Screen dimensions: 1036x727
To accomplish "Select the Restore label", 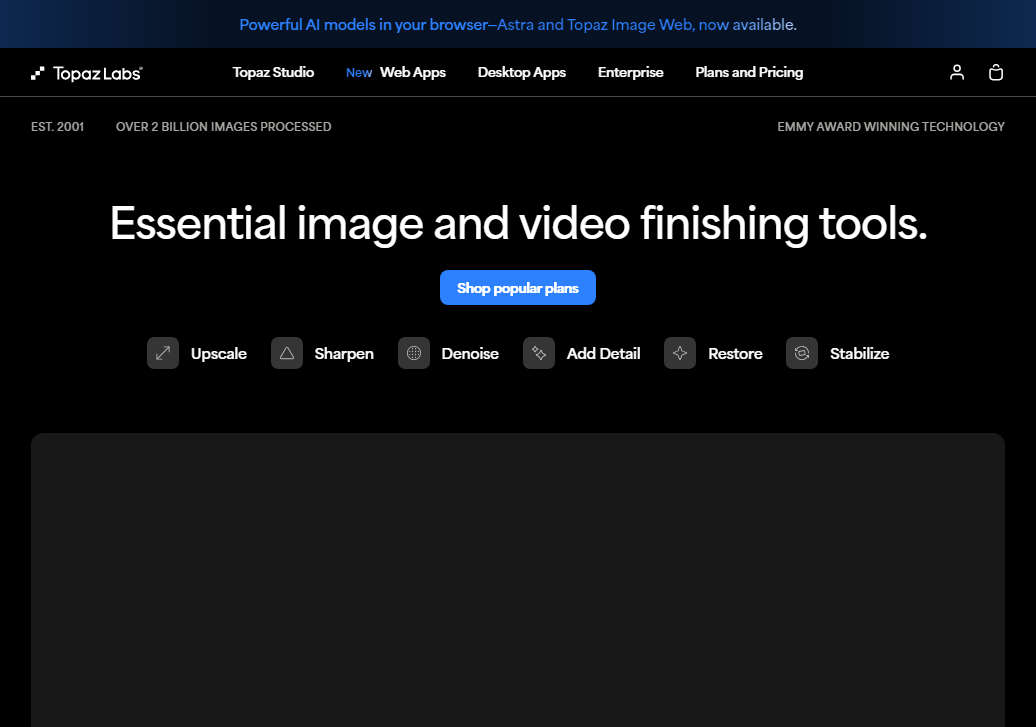I will pyautogui.click(x=735, y=354).
